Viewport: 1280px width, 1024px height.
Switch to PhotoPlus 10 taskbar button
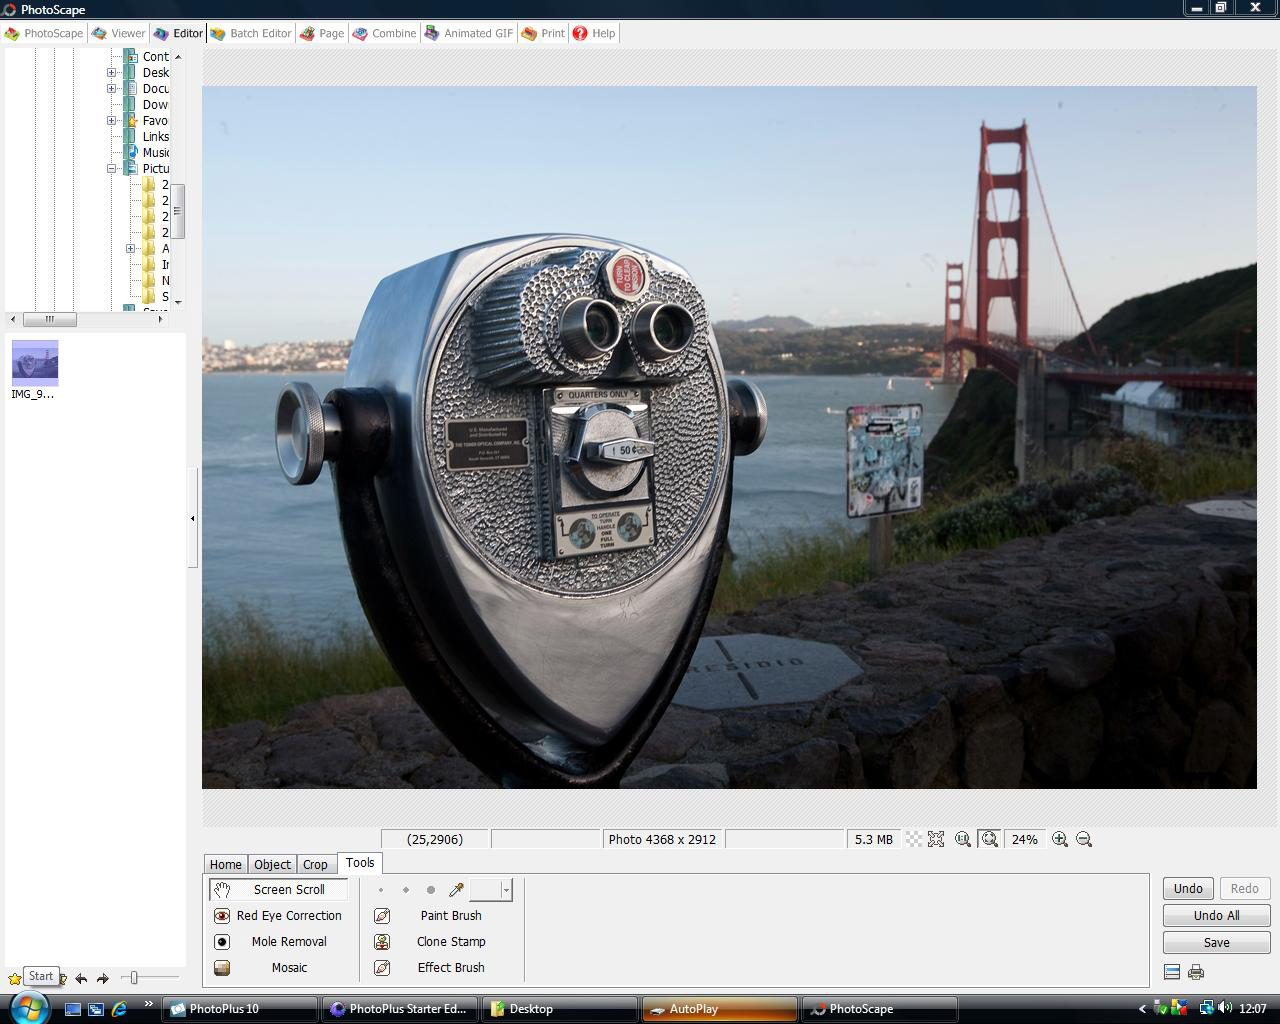click(240, 1008)
